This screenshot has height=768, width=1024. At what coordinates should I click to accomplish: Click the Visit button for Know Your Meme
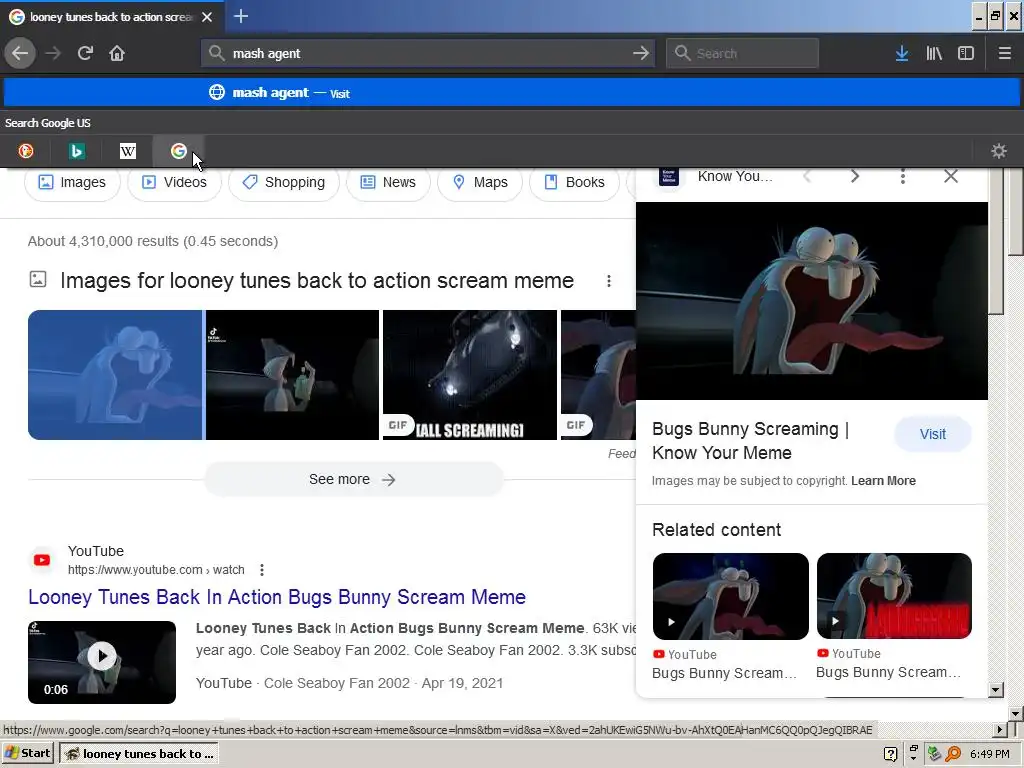pos(933,434)
